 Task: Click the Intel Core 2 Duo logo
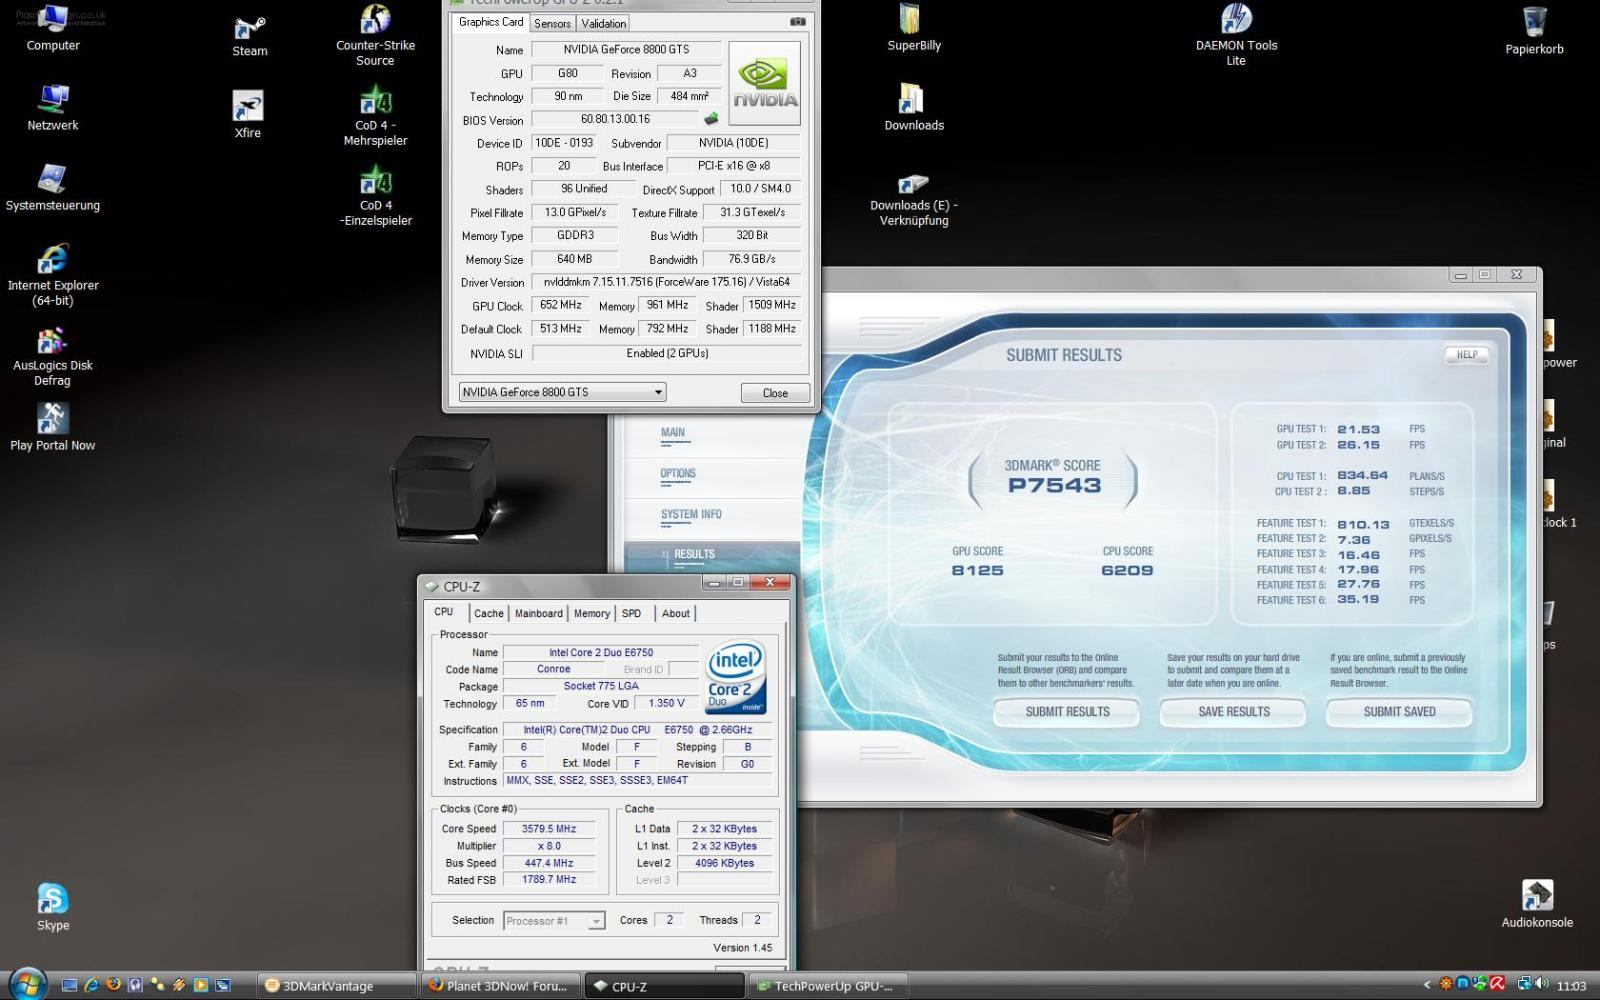point(736,677)
